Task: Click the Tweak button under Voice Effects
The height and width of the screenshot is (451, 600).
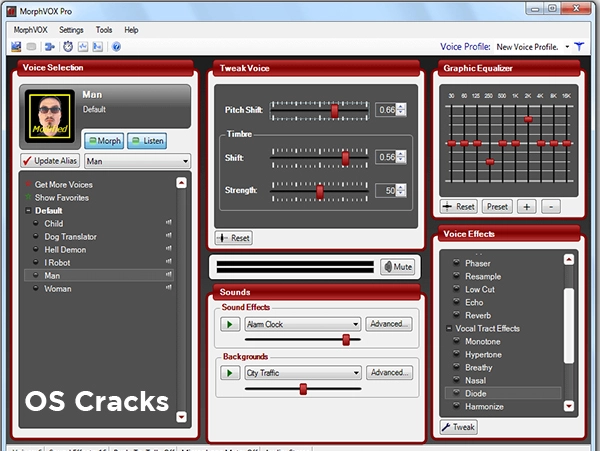Action: click(458, 427)
